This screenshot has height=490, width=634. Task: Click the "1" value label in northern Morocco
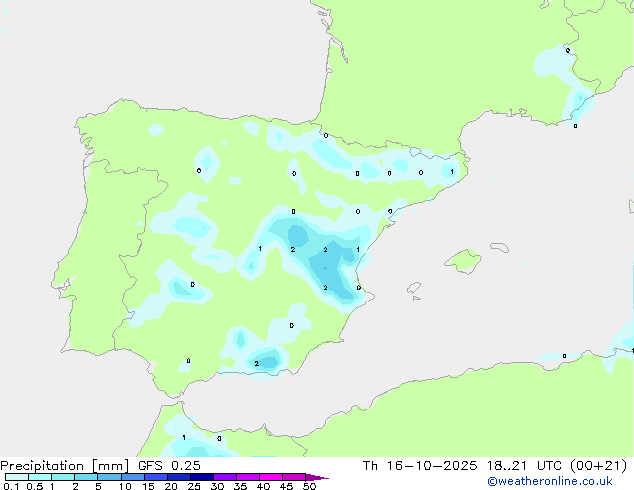coord(184,438)
